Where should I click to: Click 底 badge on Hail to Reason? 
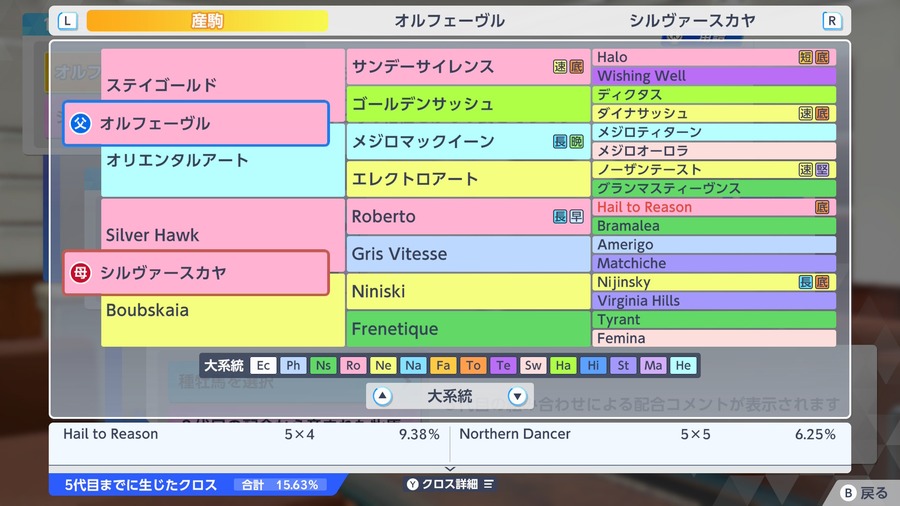(822, 207)
